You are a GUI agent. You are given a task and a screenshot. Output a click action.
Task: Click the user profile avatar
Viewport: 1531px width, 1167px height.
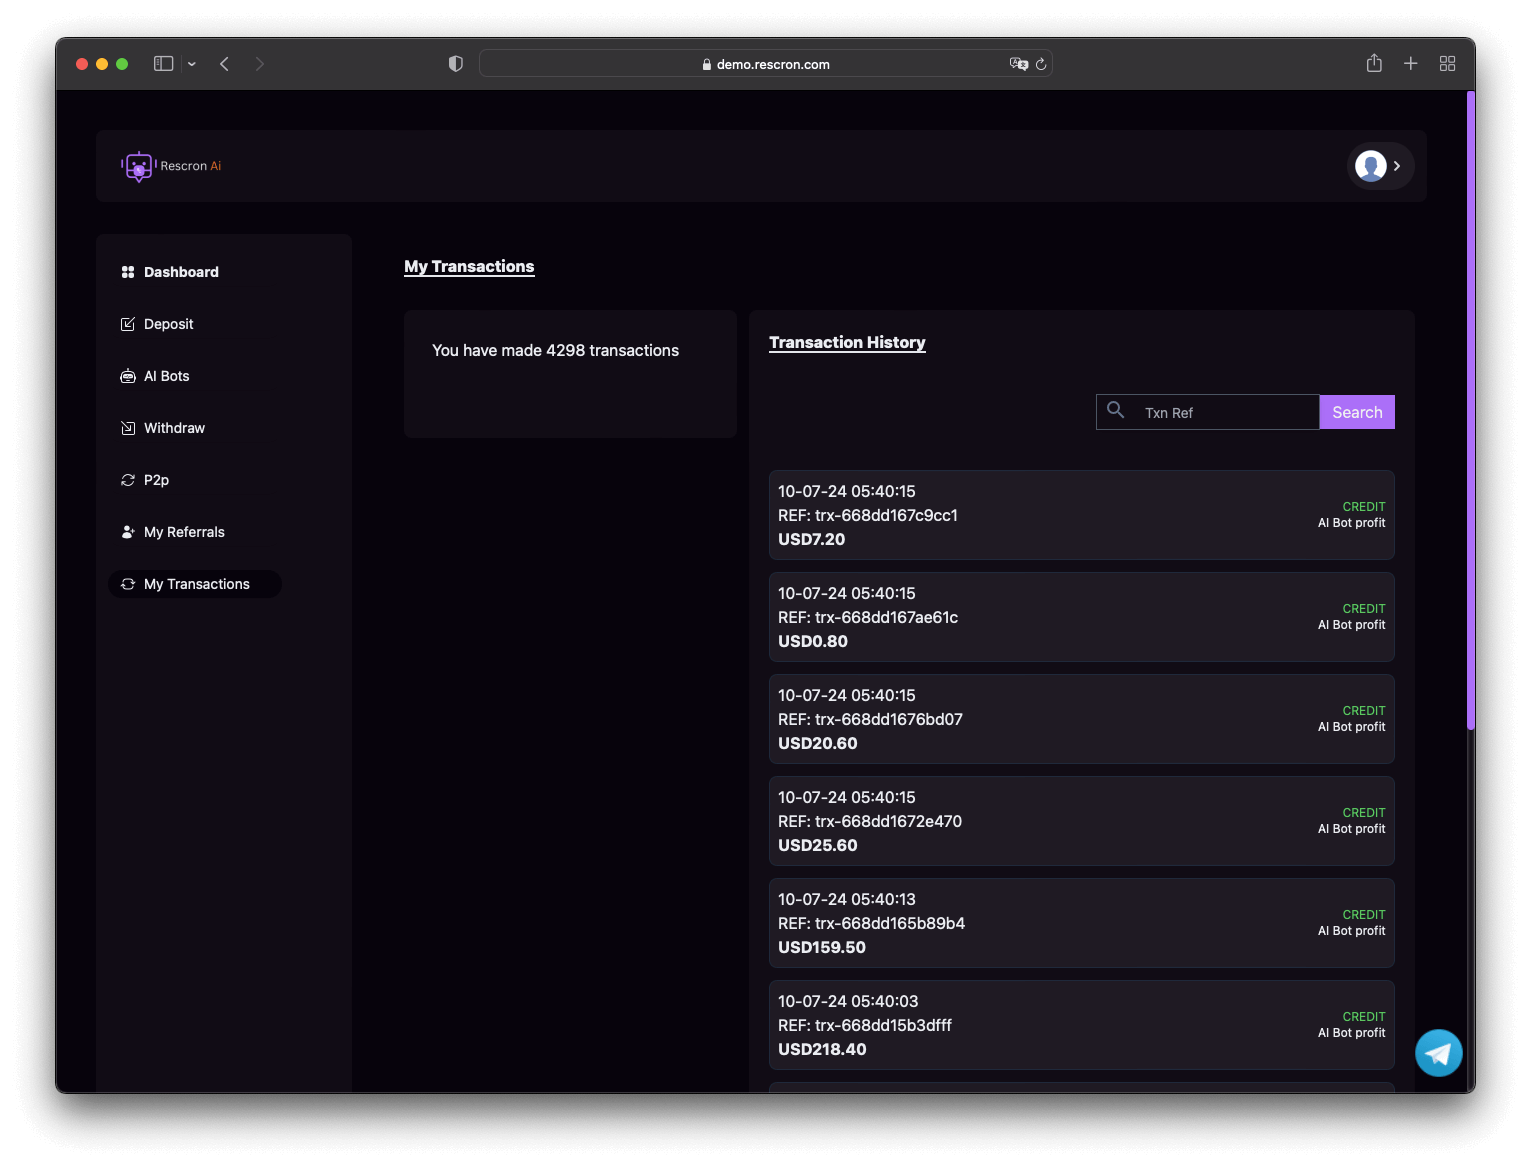(1370, 166)
